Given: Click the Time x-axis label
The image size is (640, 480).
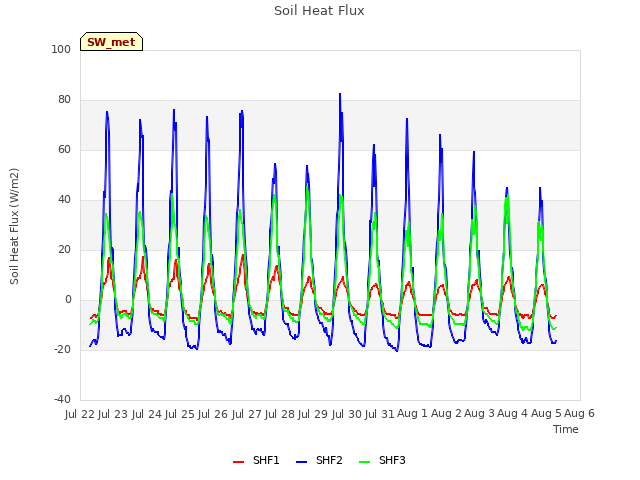Looking at the screenshot, I should click(x=565, y=429).
